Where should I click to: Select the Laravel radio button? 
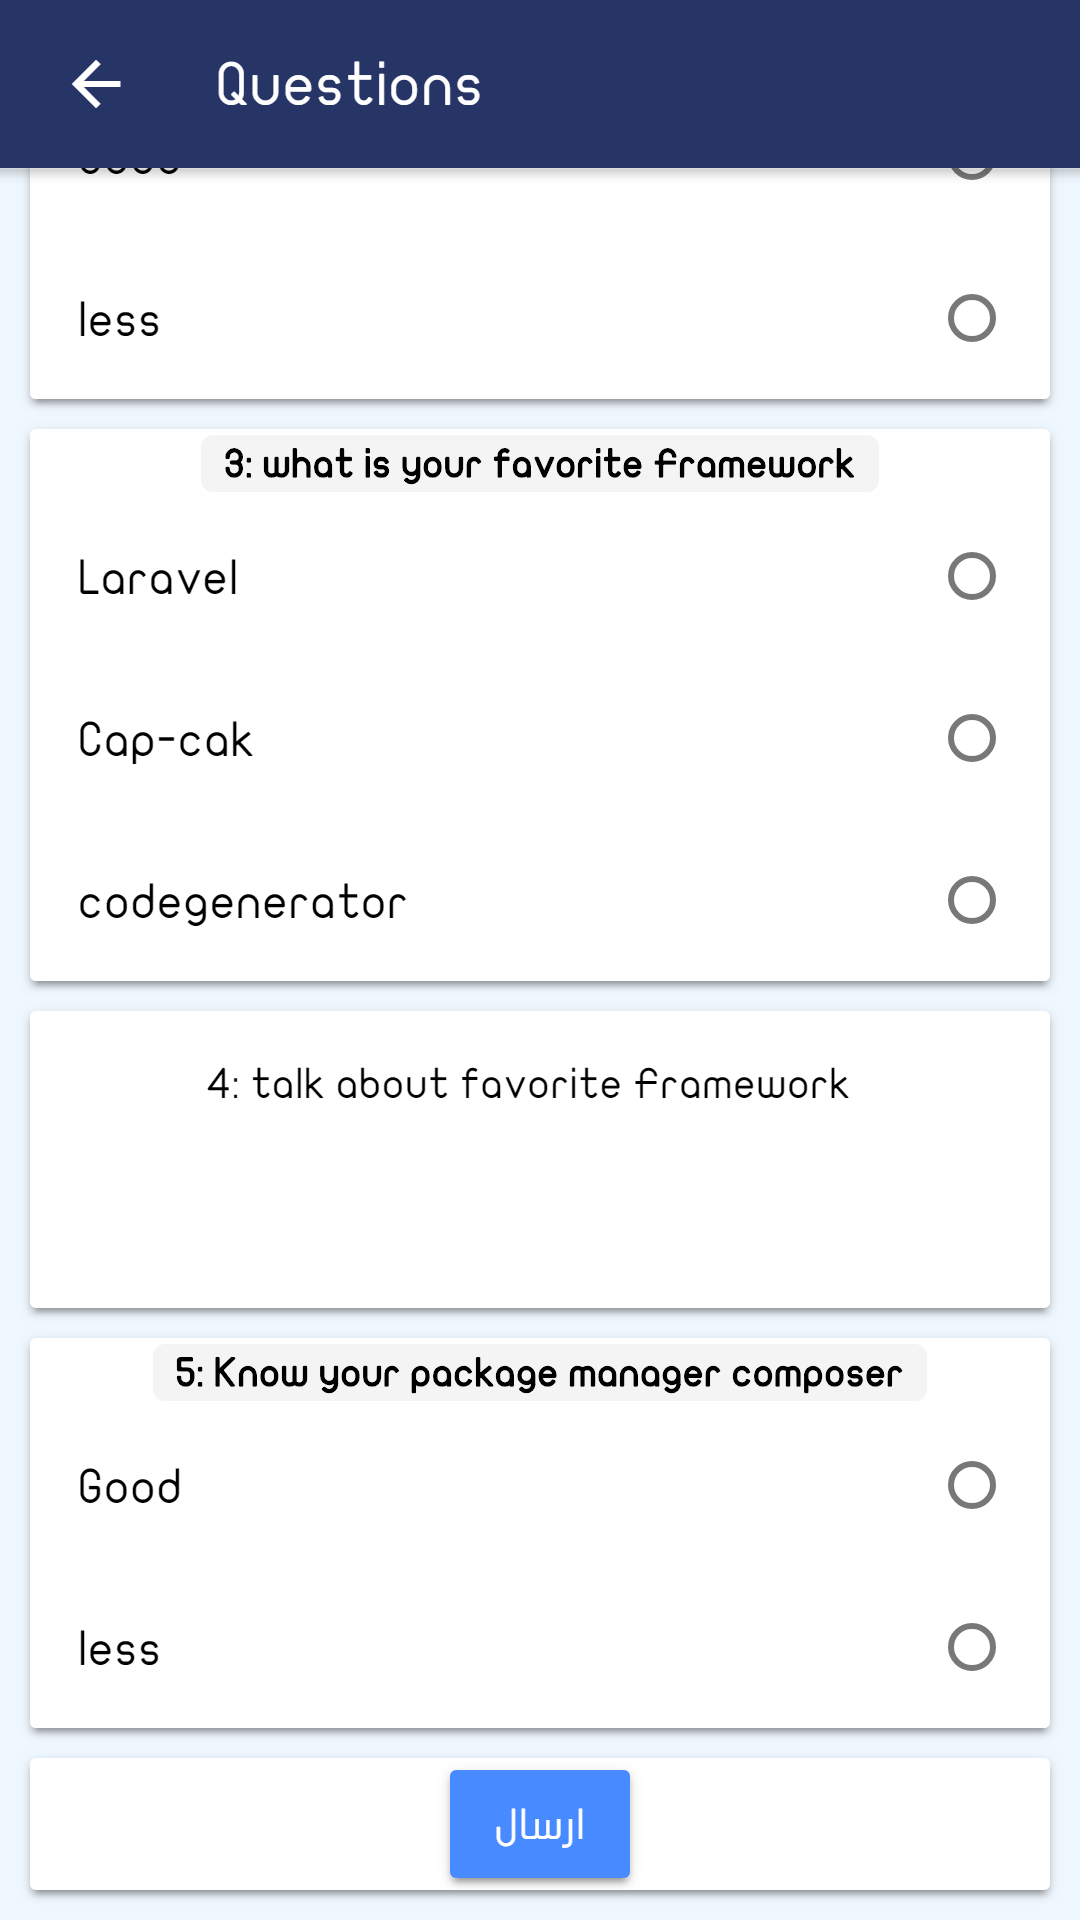point(971,576)
